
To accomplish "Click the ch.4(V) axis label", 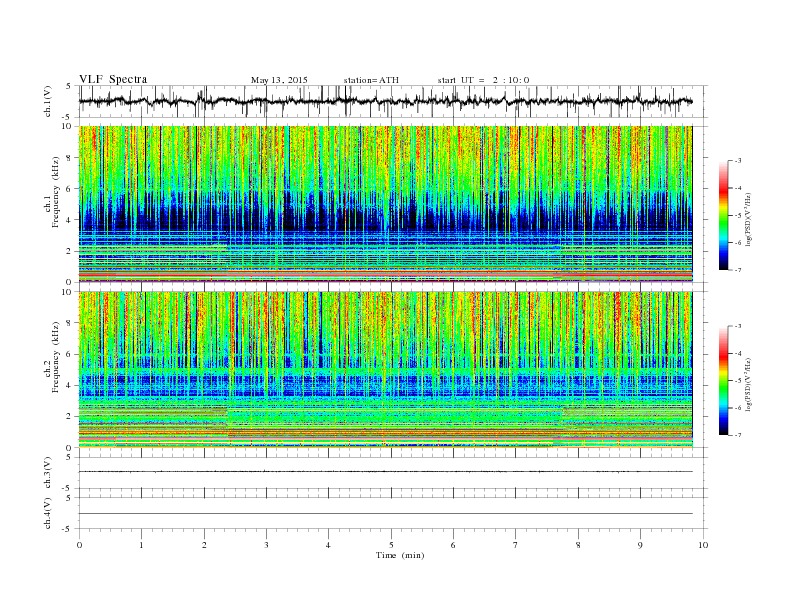I will 48,514.
